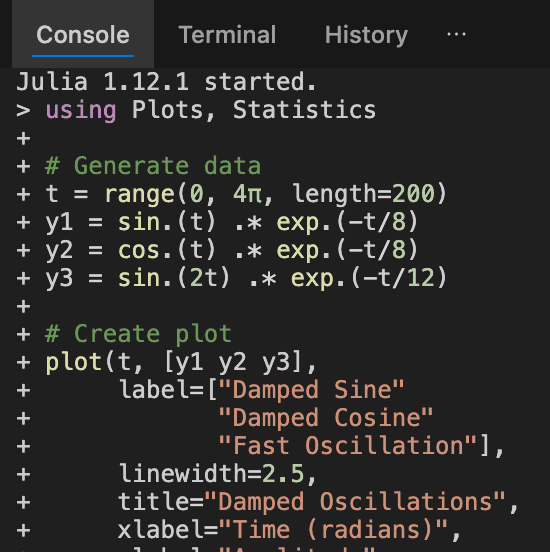Select the '# Generate data' comment line

(153, 166)
